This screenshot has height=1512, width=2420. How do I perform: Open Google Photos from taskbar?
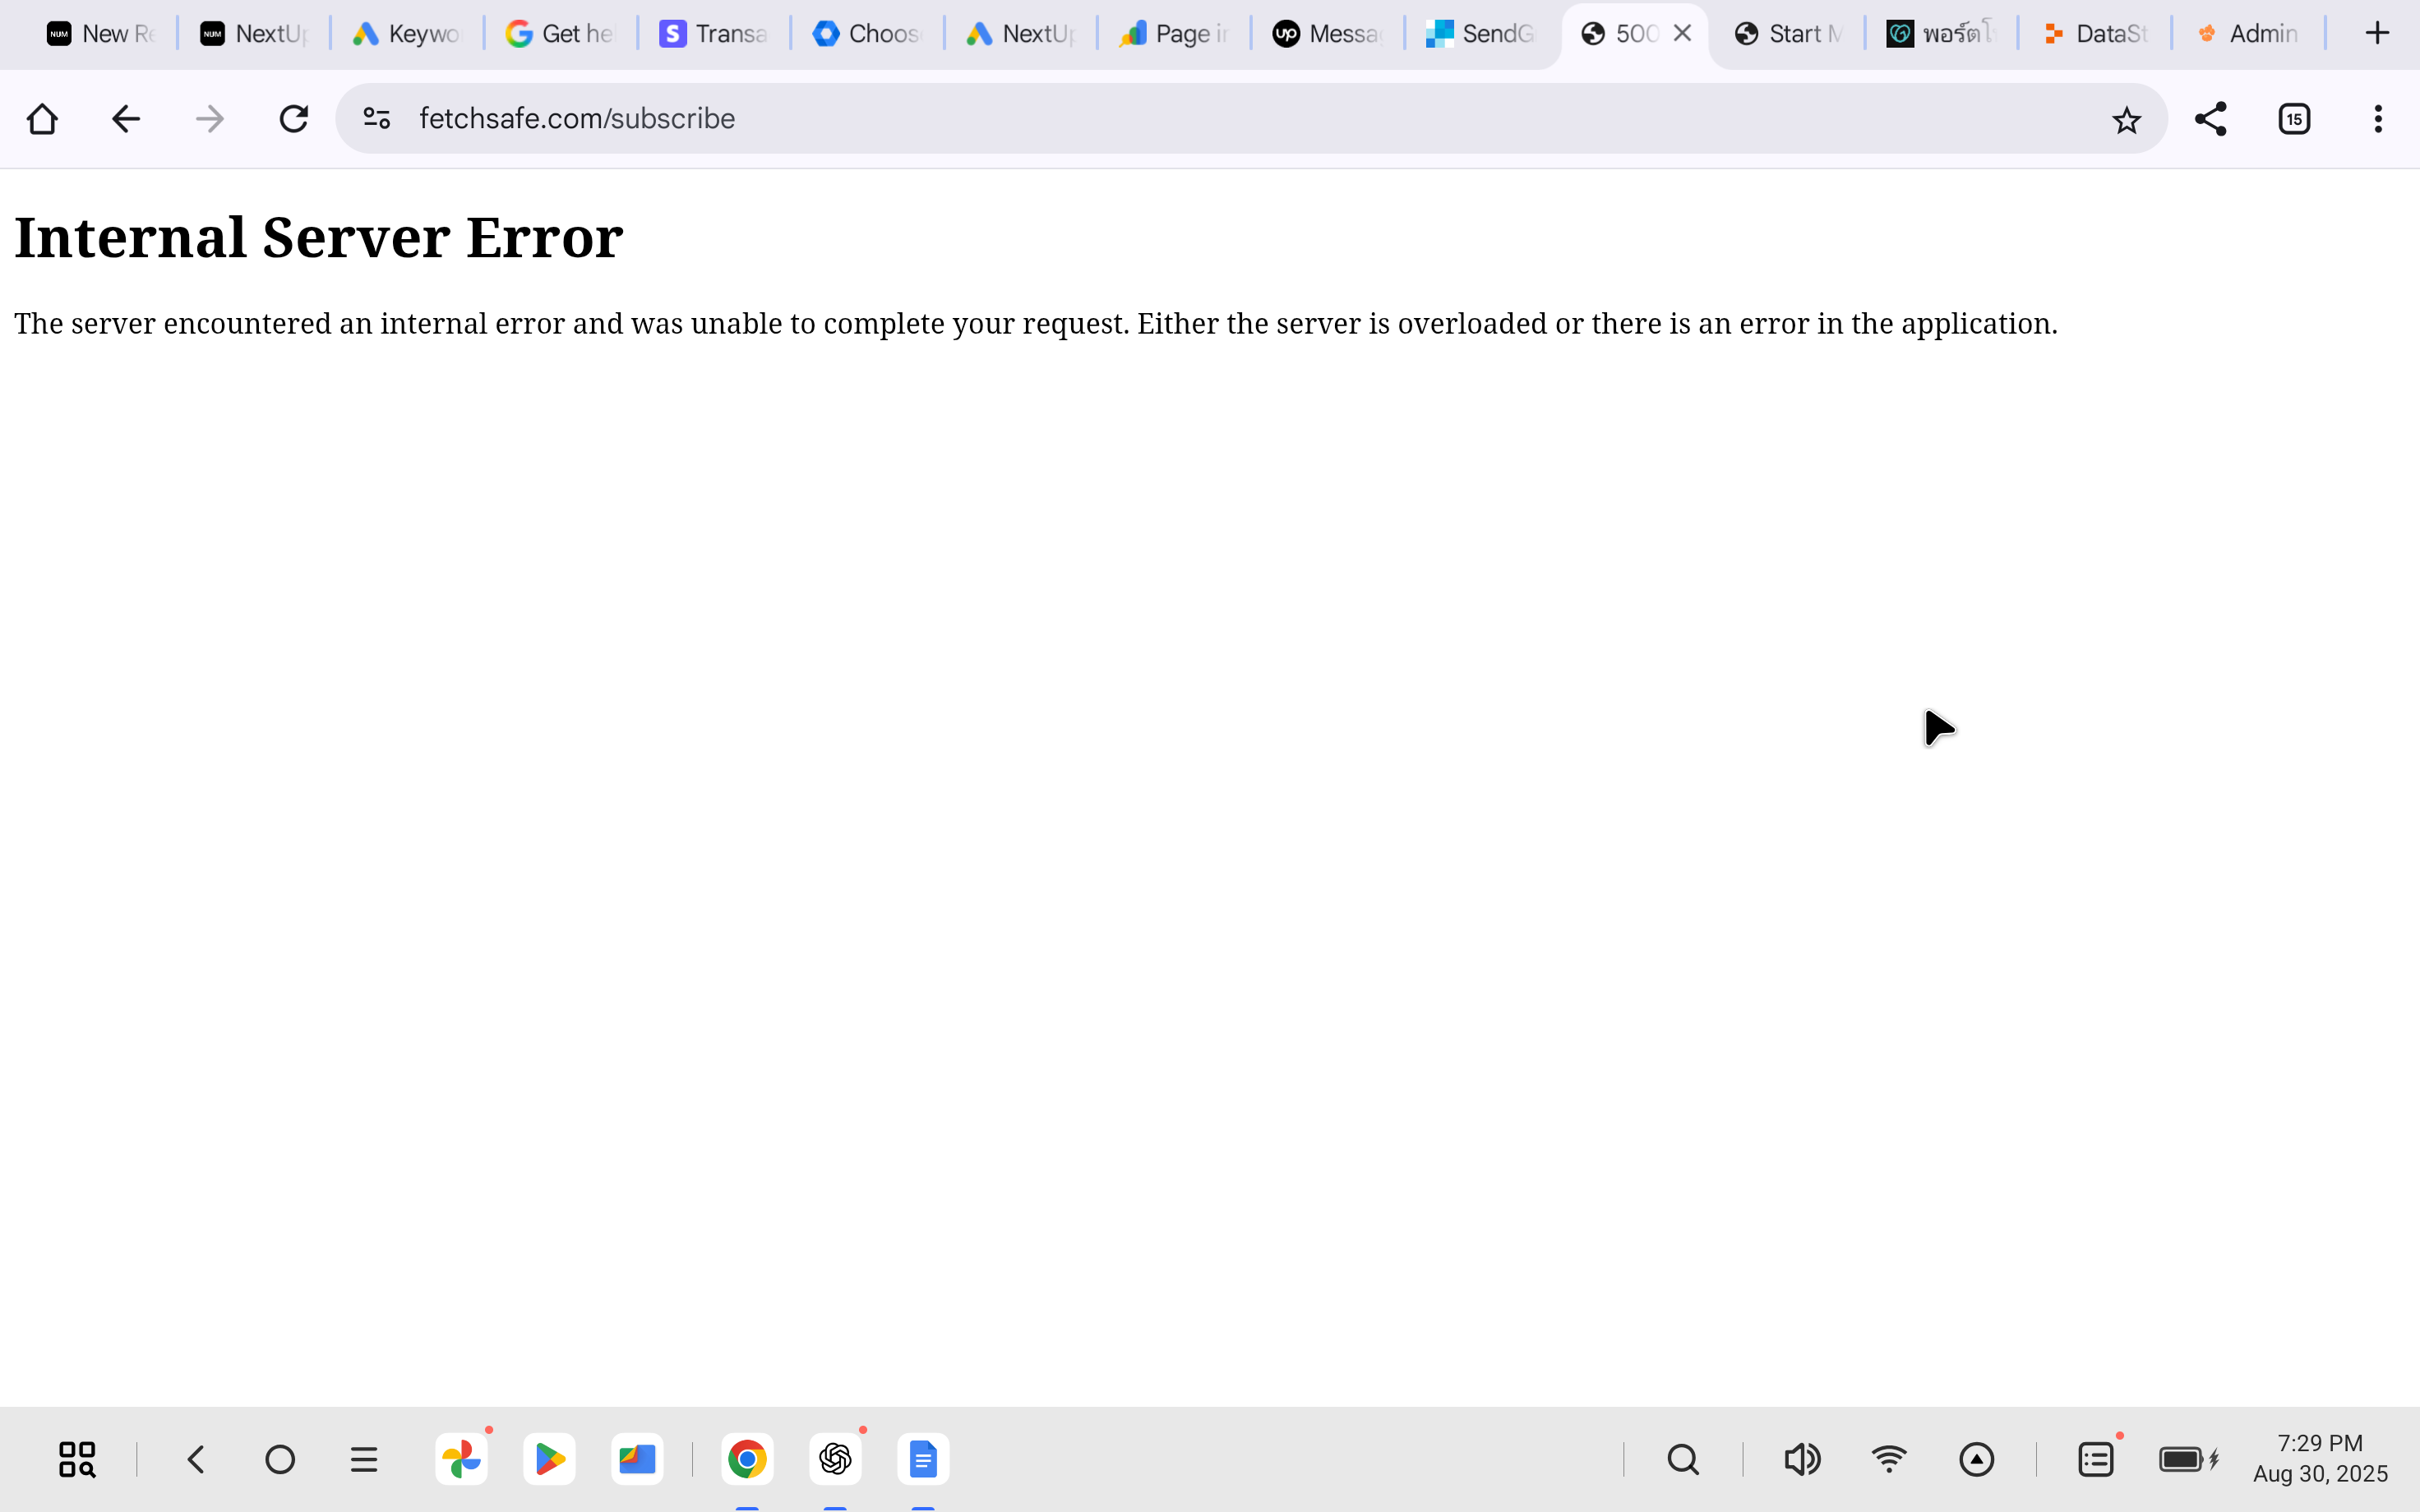pos(461,1459)
